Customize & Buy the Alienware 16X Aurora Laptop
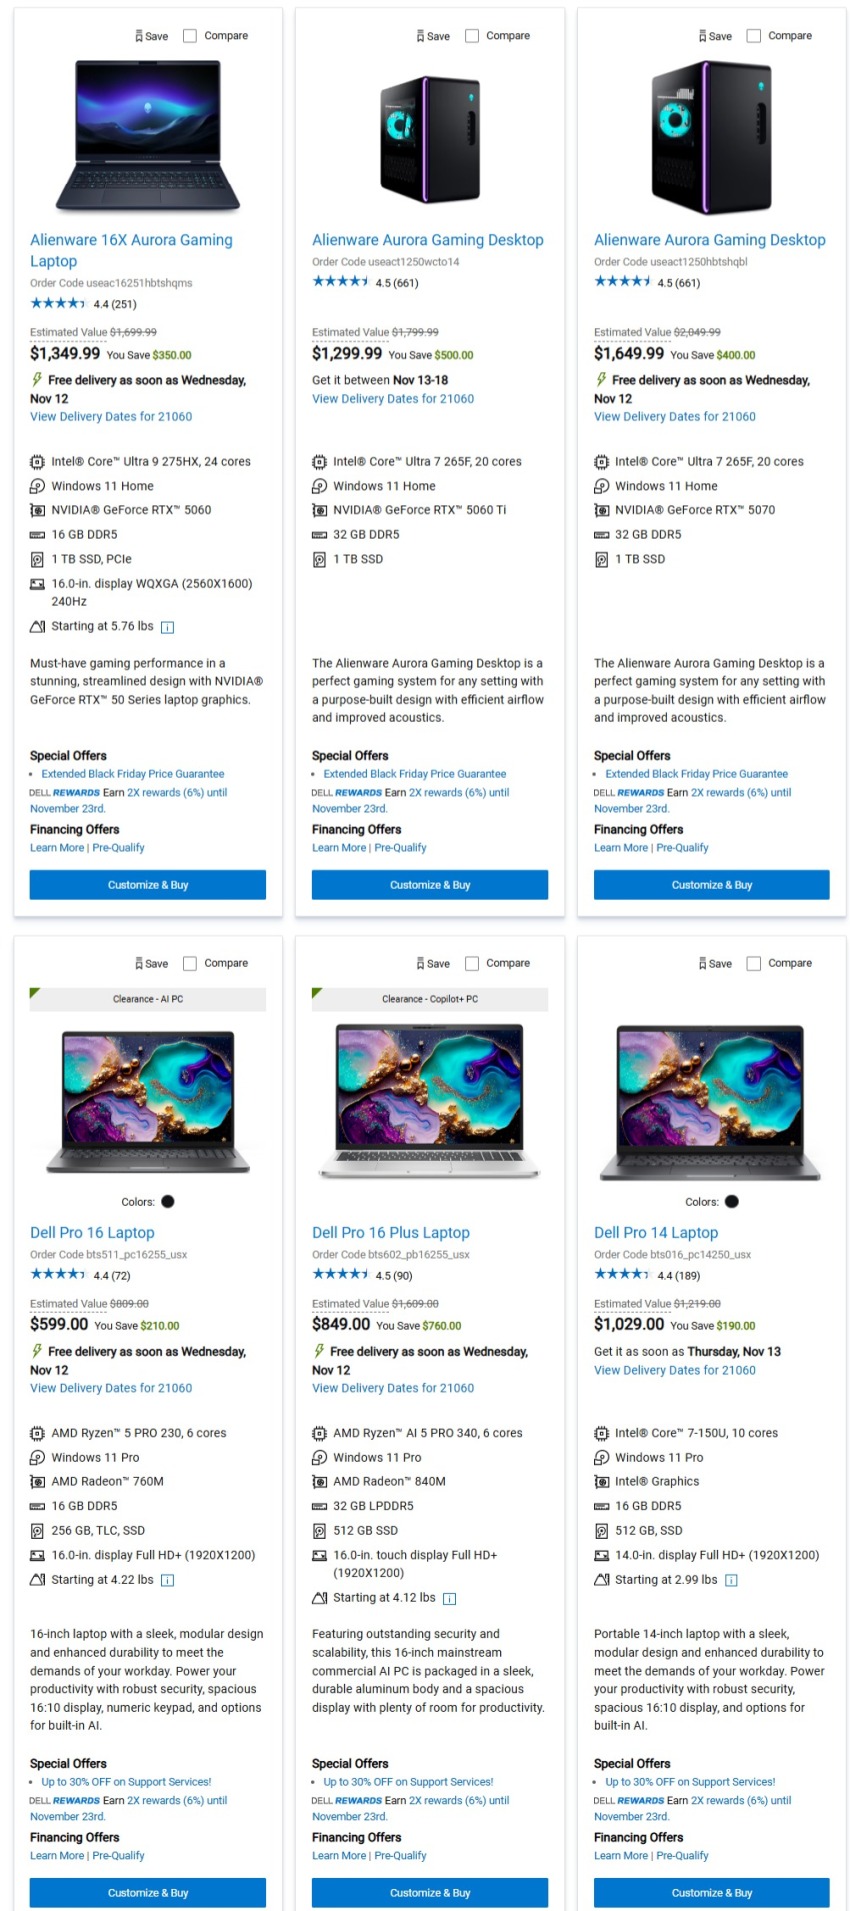 coord(148,885)
